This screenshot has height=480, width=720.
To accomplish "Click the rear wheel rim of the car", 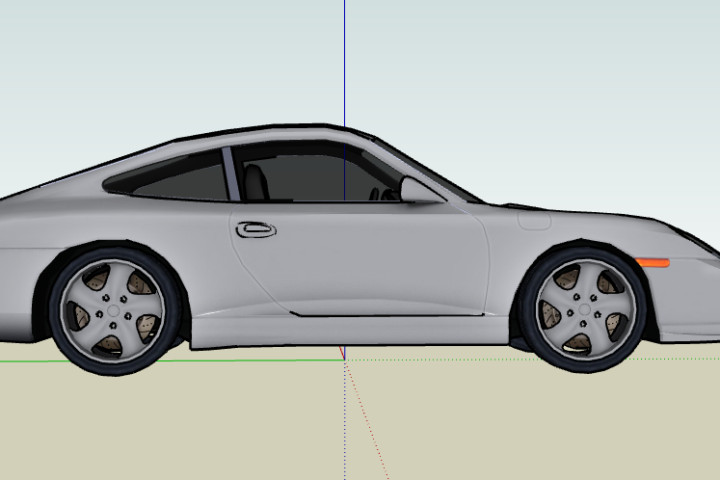I will 113,311.
